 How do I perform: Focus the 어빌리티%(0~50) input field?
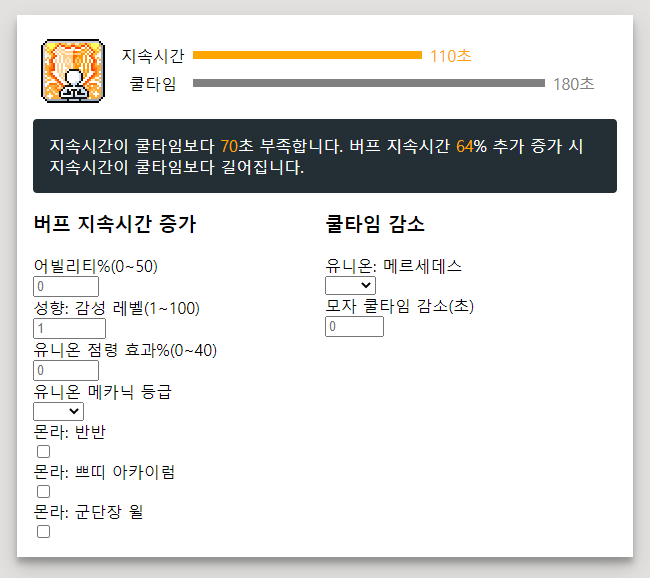[66, 287]
